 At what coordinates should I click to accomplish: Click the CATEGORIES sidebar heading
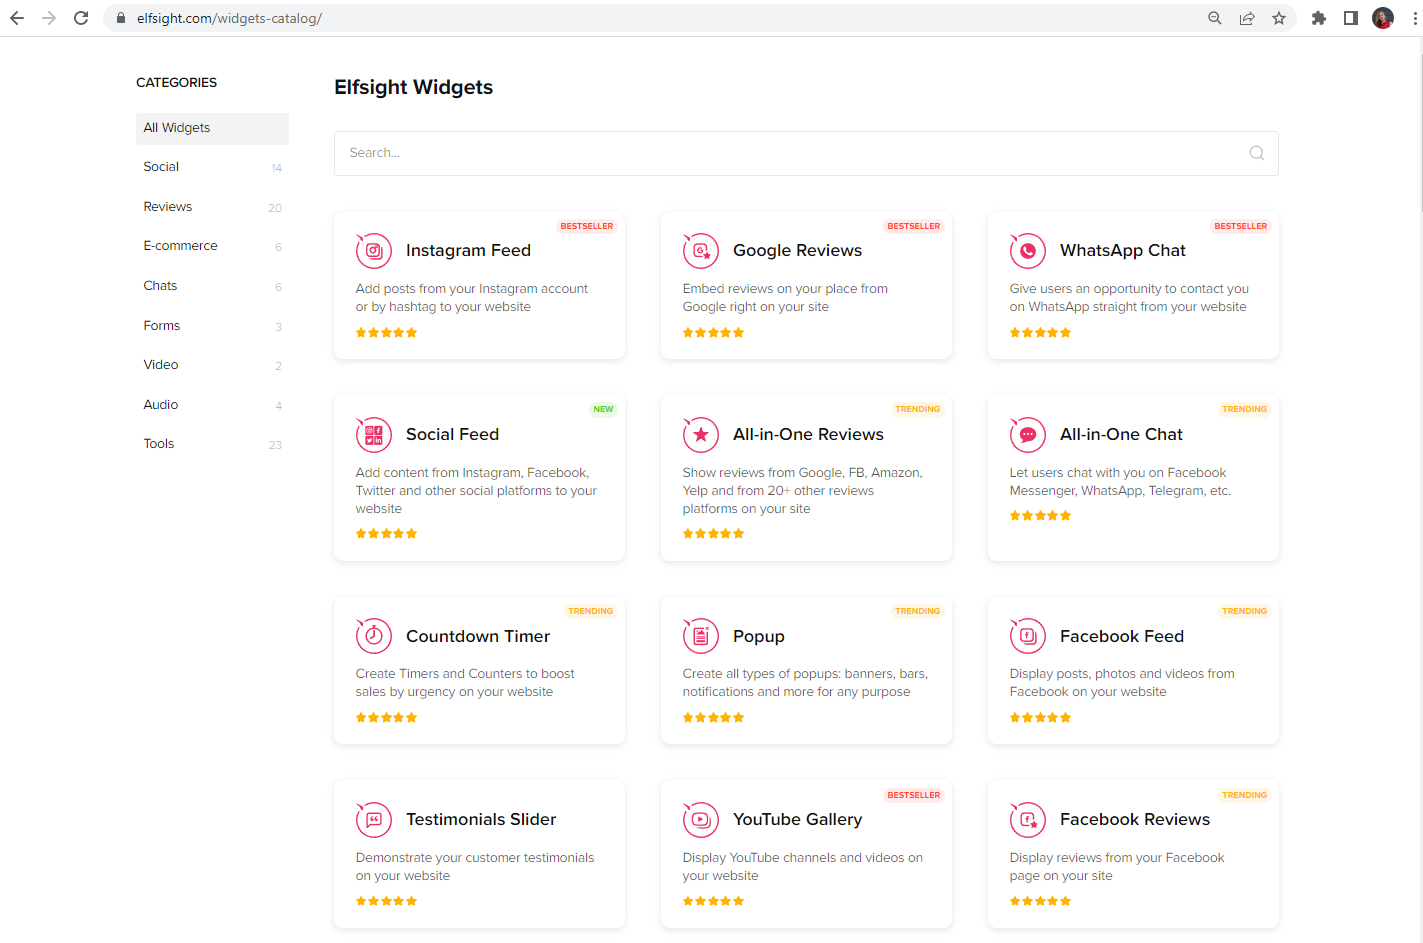click(176, 83)
